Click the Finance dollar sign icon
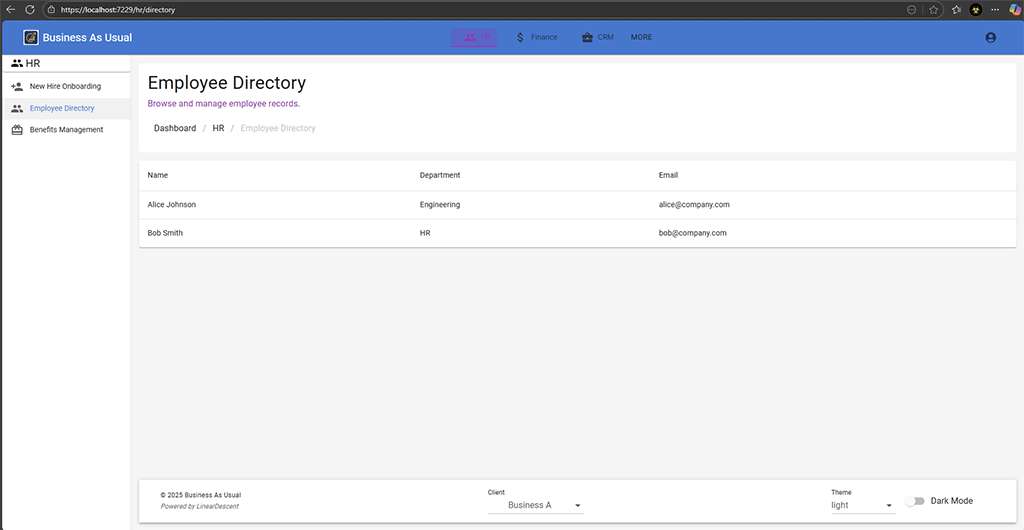Screen dimensions: 1024x530 tap(520, 38)
